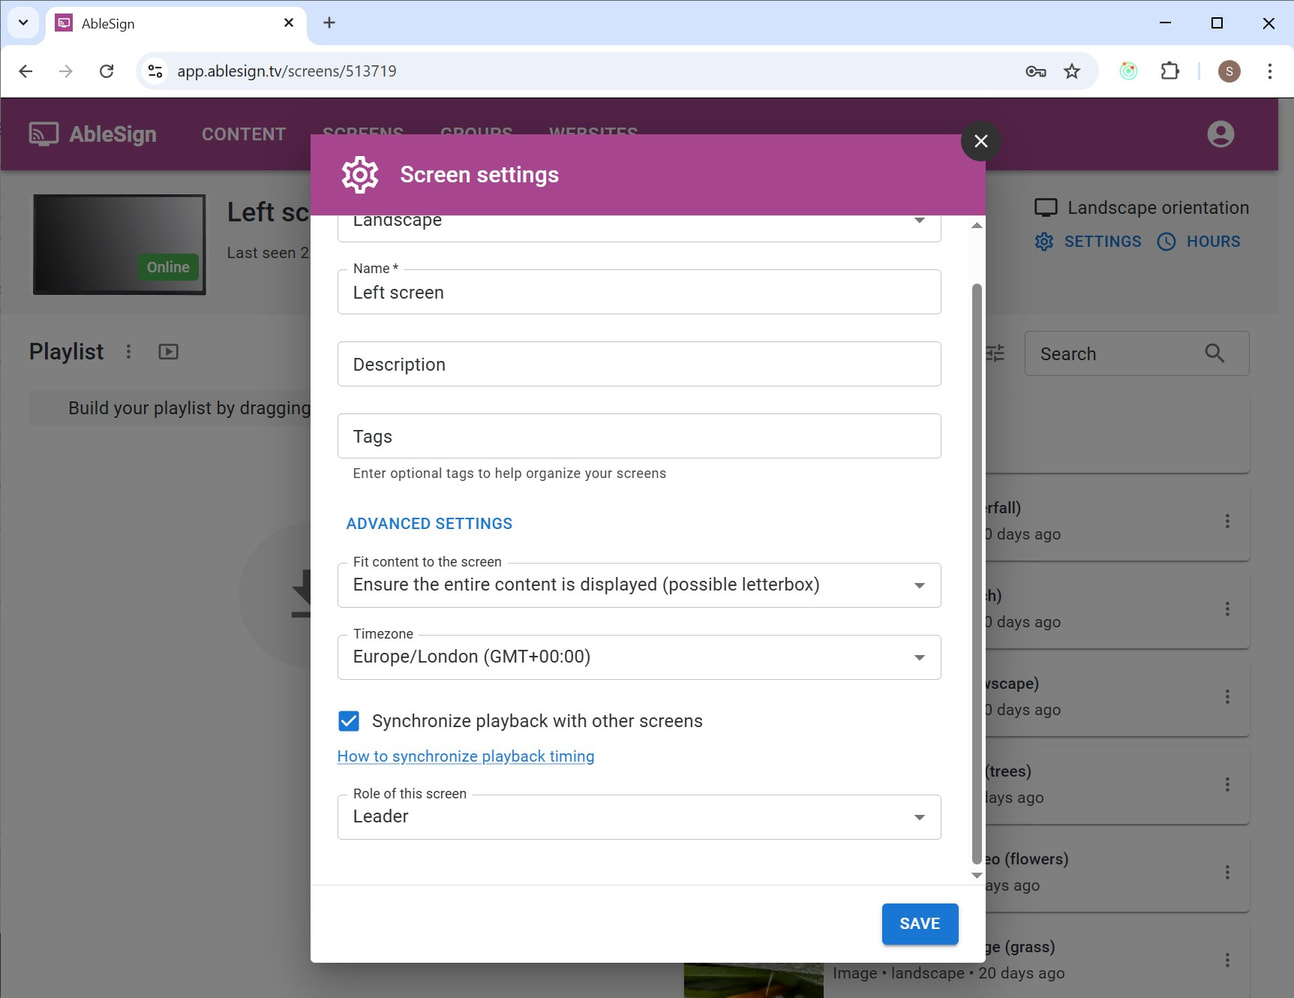The image size is (1294, 998).
Task: Open the three-dot menu on the flowers video
Action: (x=1228, y=871)
